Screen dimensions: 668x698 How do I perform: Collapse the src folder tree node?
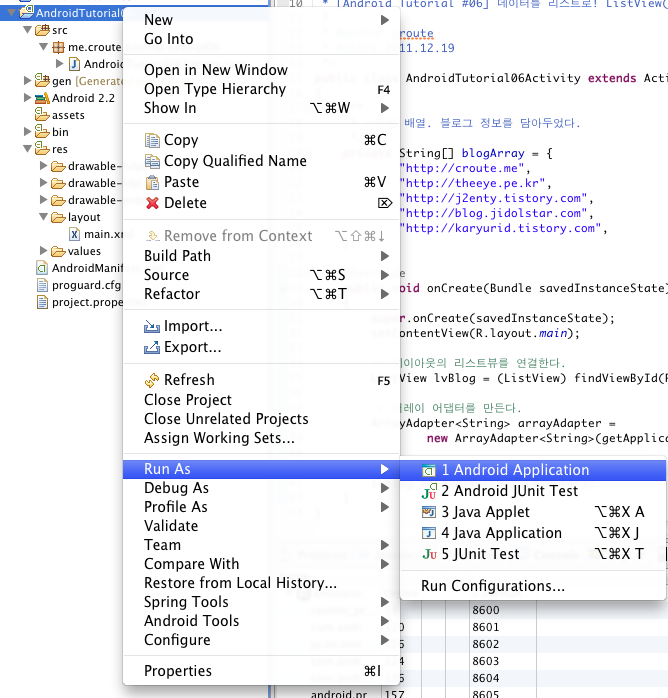tap(28, 30)
